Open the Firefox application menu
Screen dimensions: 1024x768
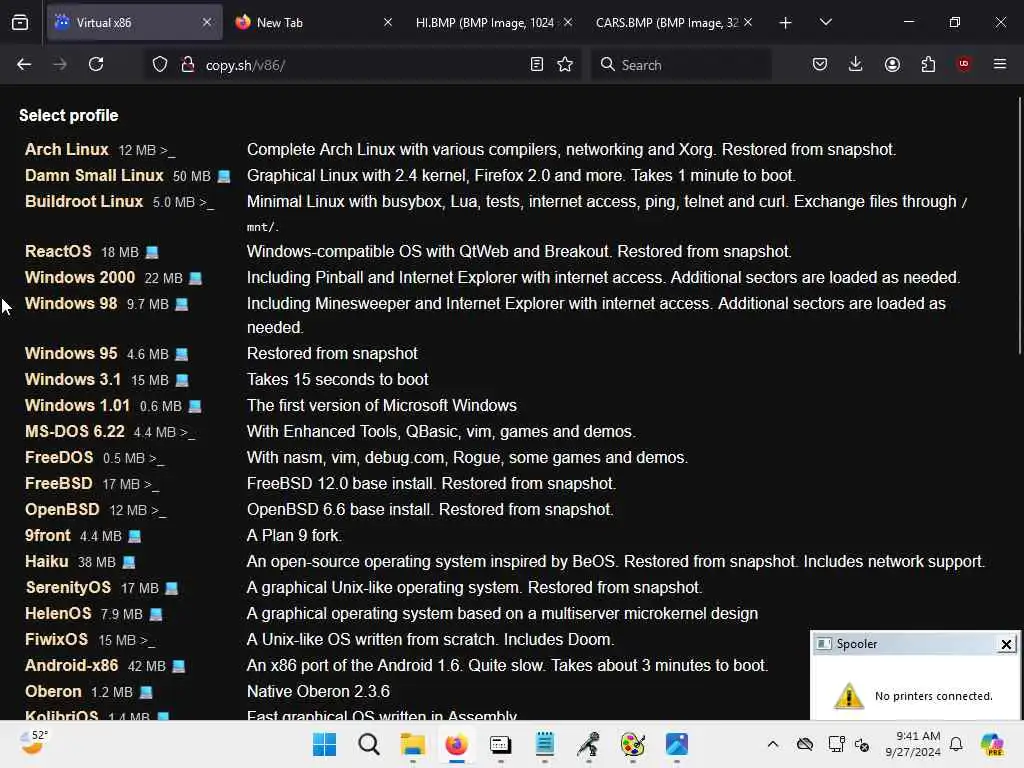point(999,64)
